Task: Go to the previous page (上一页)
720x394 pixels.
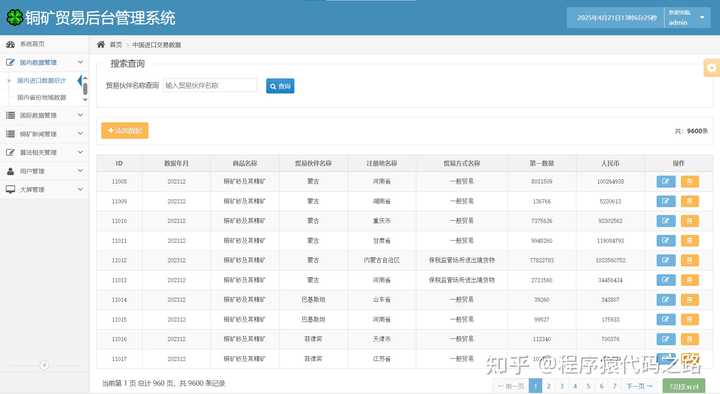Action: click(x=511, y=386)
